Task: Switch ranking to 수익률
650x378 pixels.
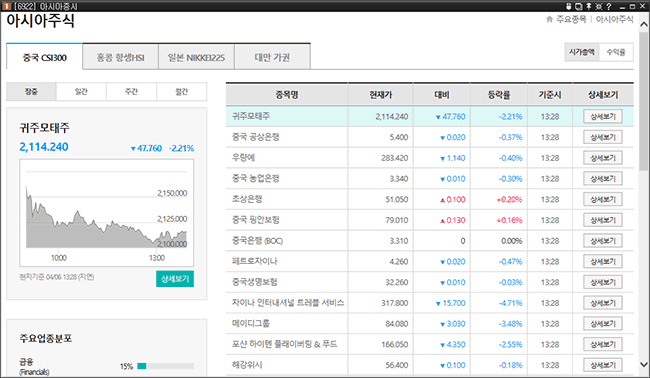Action: coord(616,52)
